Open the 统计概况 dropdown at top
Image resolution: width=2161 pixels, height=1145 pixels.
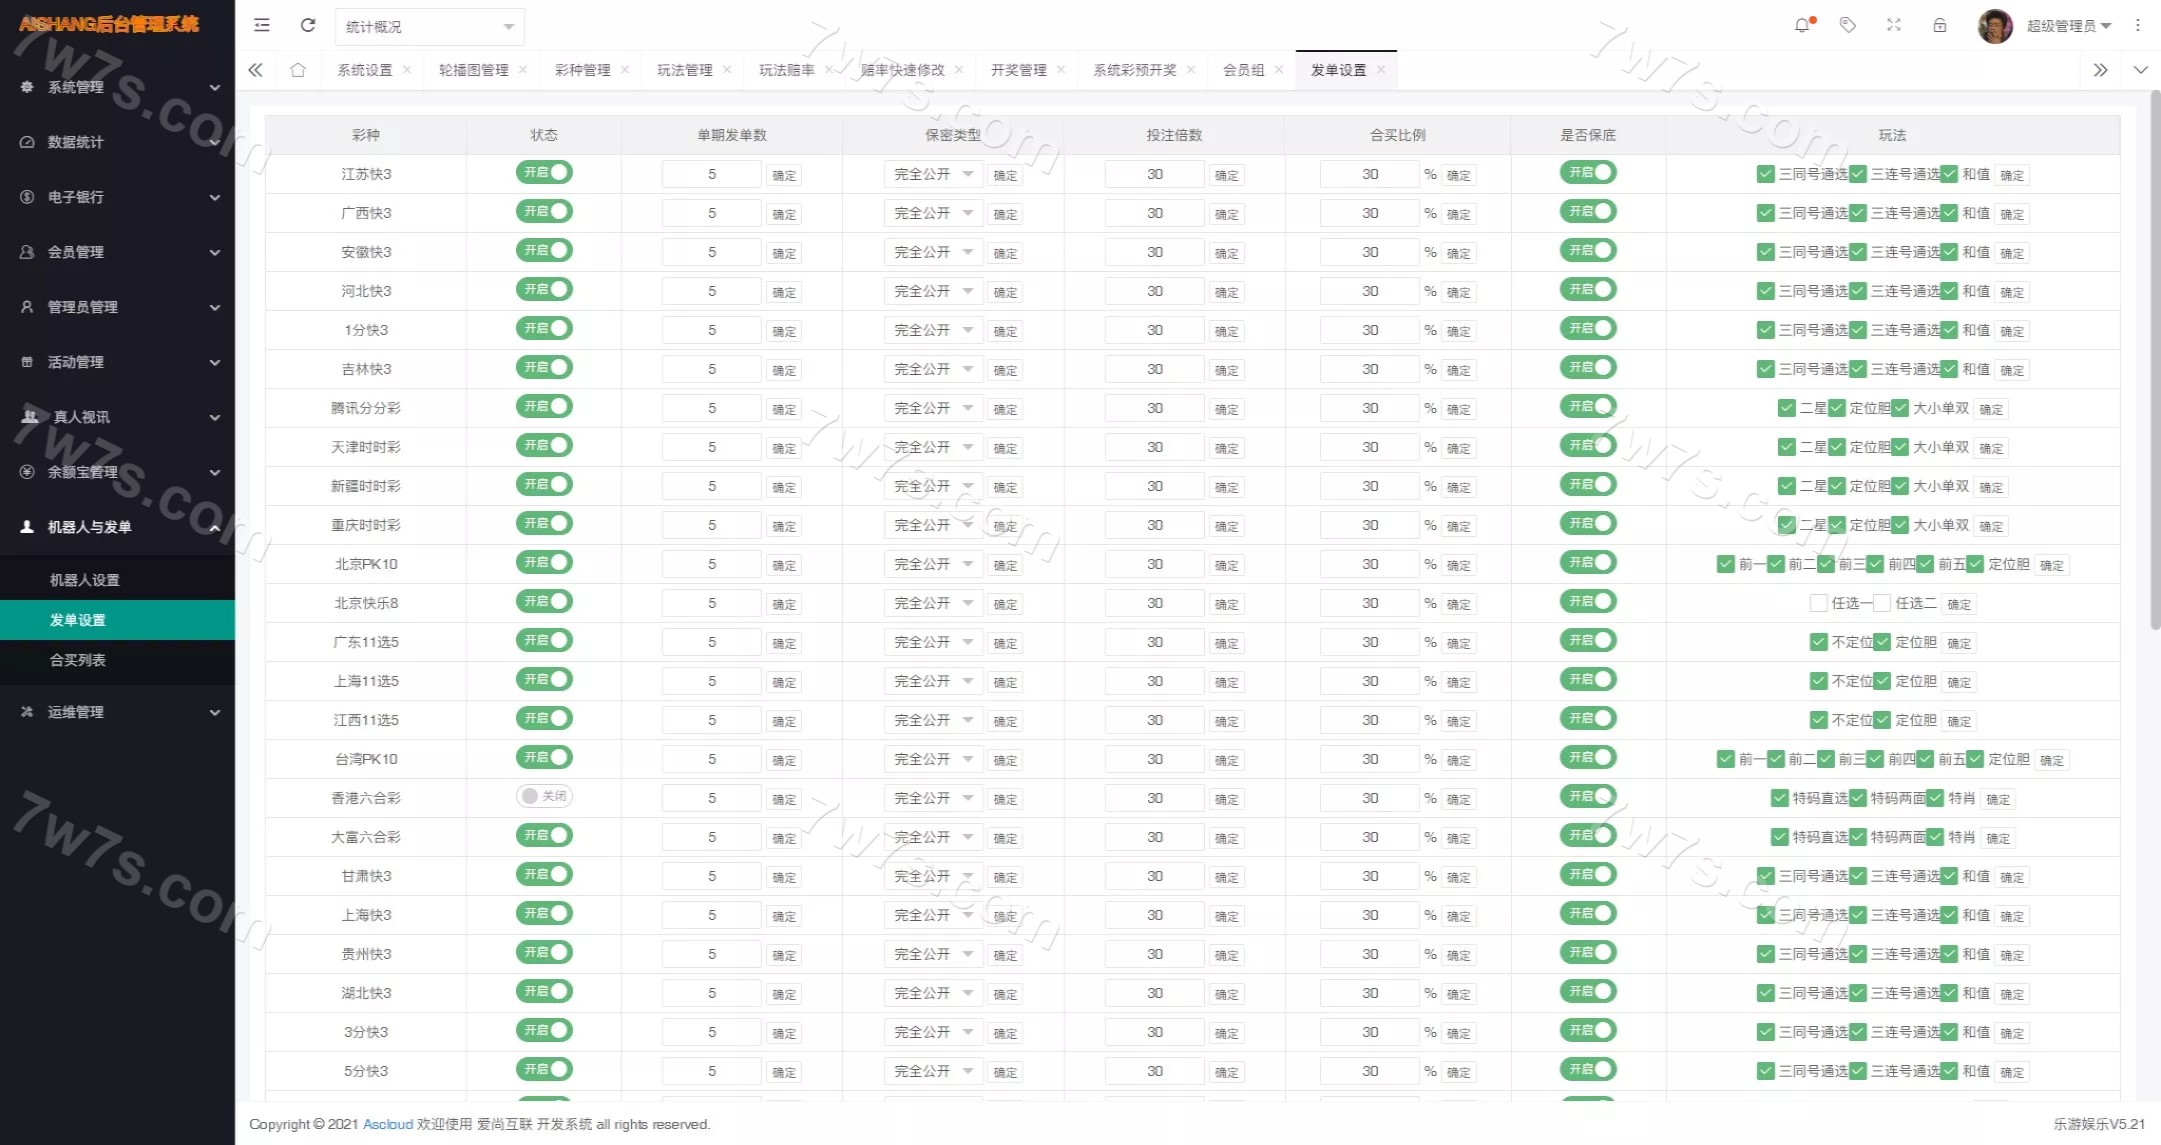pyautogui.click(x=429, y=27)
